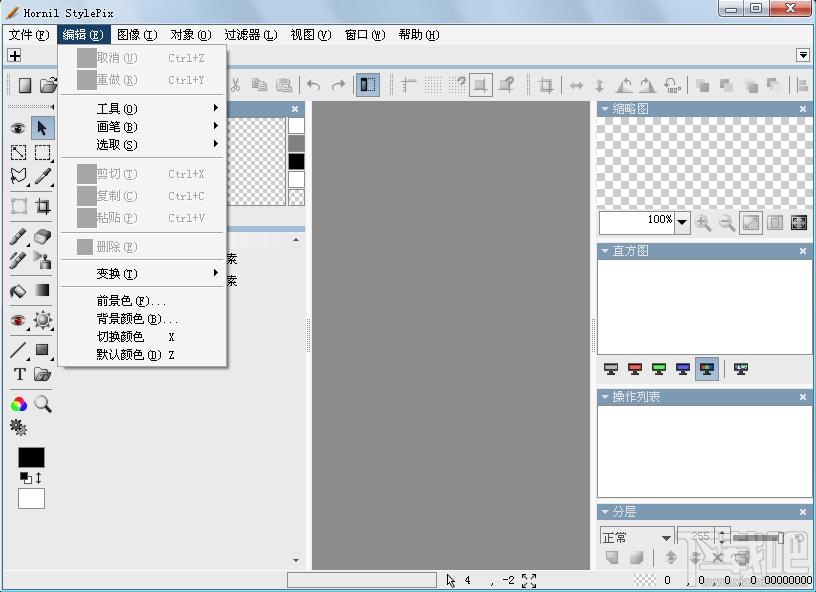Select the filled rectangle shape tool
The width and height of the screenshot is (816, 592).
(x=43, y=350)
